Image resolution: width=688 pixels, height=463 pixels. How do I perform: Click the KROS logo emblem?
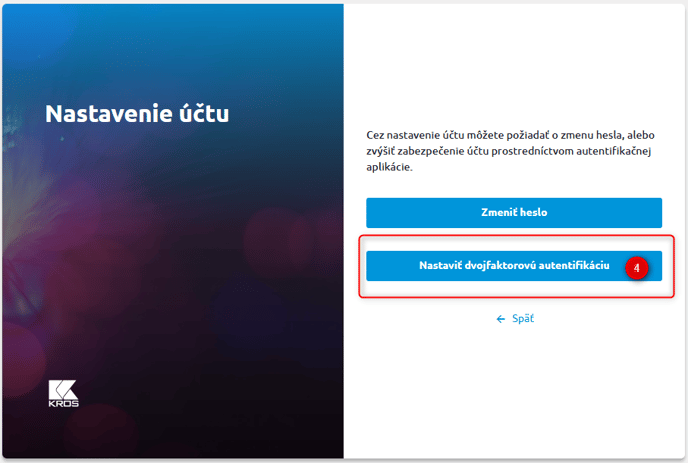63,390
